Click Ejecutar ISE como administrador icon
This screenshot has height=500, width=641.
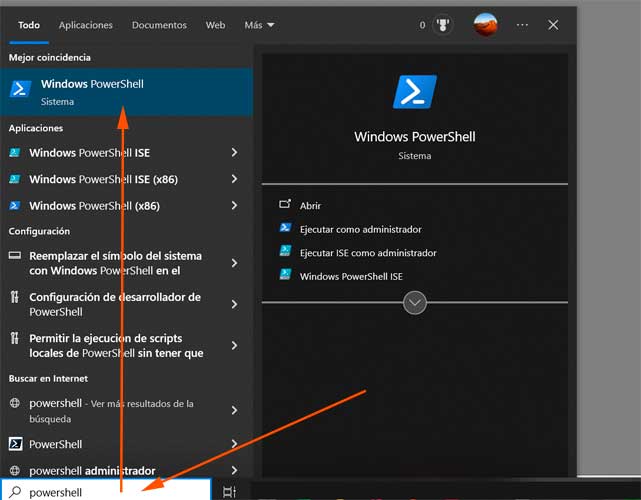[x=285, y=251]
